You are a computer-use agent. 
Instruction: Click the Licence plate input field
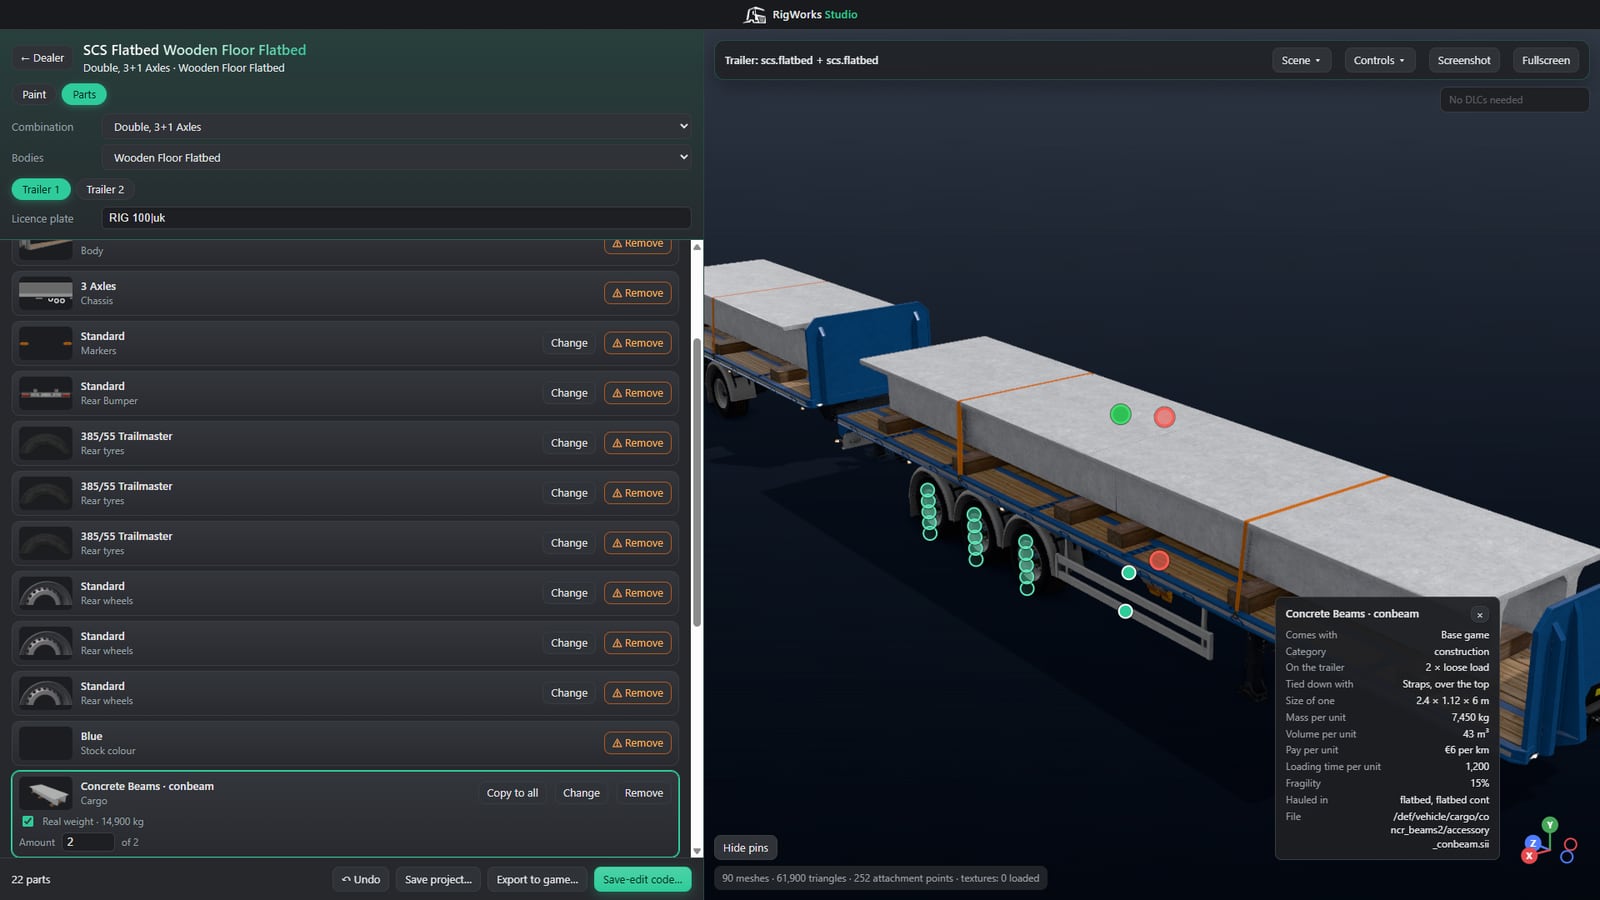pos(396,218)
